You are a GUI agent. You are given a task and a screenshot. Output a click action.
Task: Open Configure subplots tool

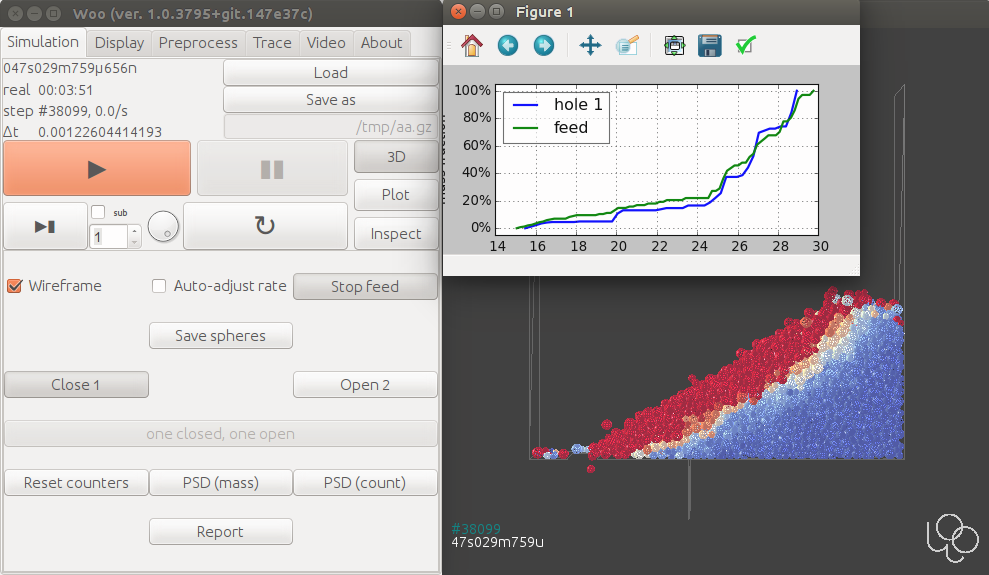(x=673, y=45)
